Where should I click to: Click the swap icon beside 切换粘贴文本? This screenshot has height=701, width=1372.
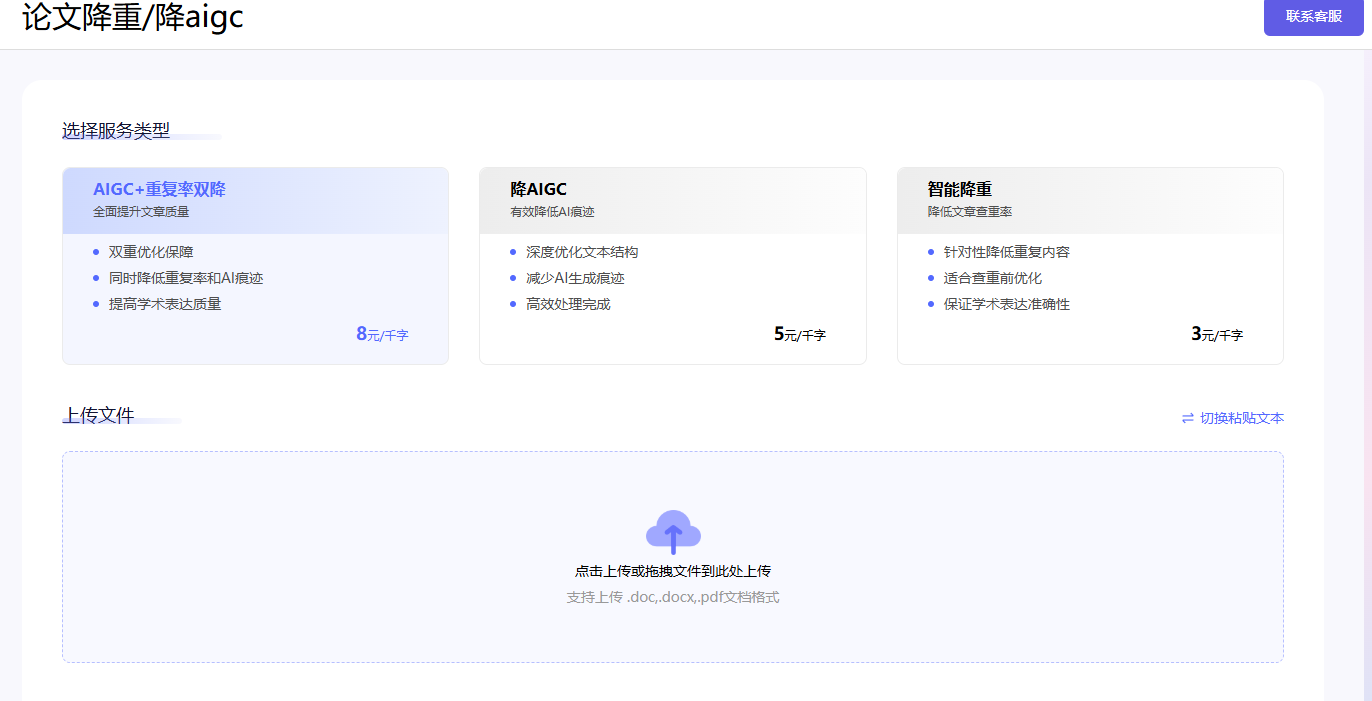[1187, 417]
